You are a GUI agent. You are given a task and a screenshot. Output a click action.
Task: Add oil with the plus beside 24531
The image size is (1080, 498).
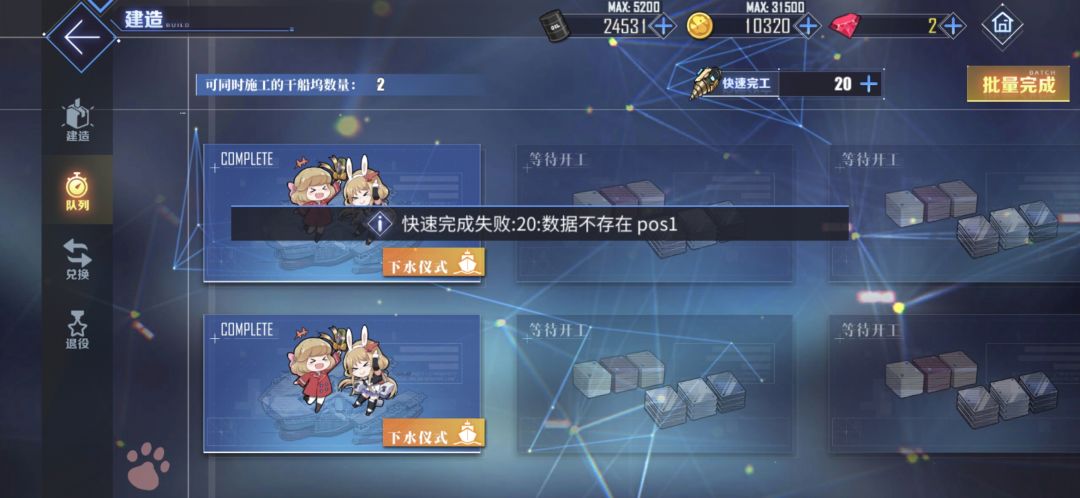tap(663, 27)
